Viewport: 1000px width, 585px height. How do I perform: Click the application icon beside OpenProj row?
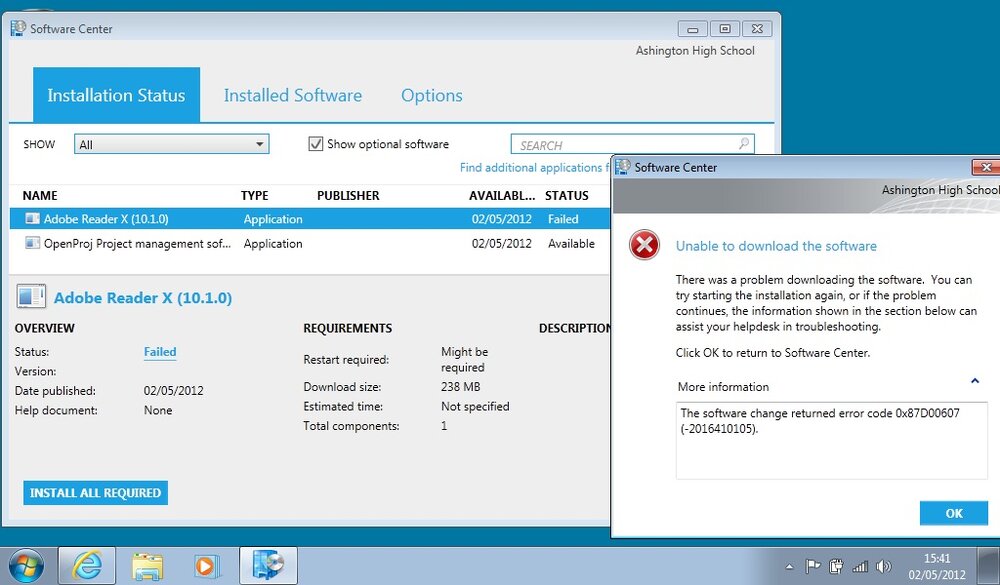click(x=32, y=243)
